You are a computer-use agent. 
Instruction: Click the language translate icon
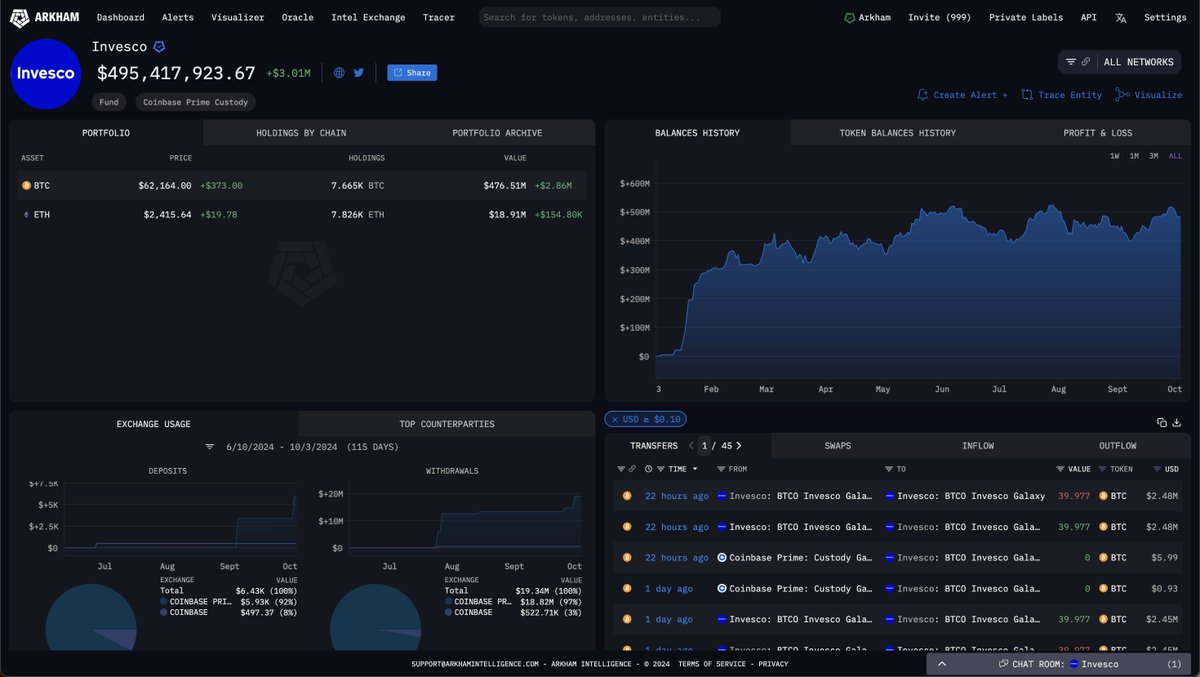click(1120, 18)
